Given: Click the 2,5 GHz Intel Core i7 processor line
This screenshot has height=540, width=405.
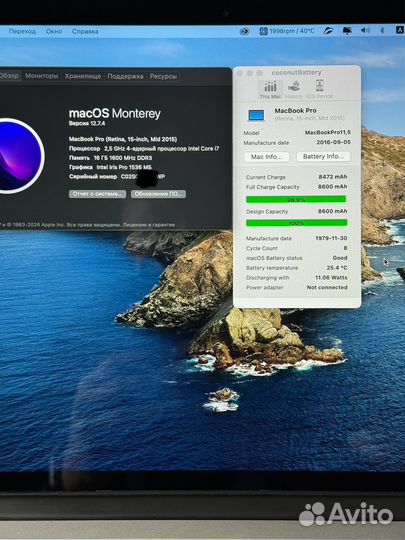Looking at the screenshot, I should [x=144, y=148].
